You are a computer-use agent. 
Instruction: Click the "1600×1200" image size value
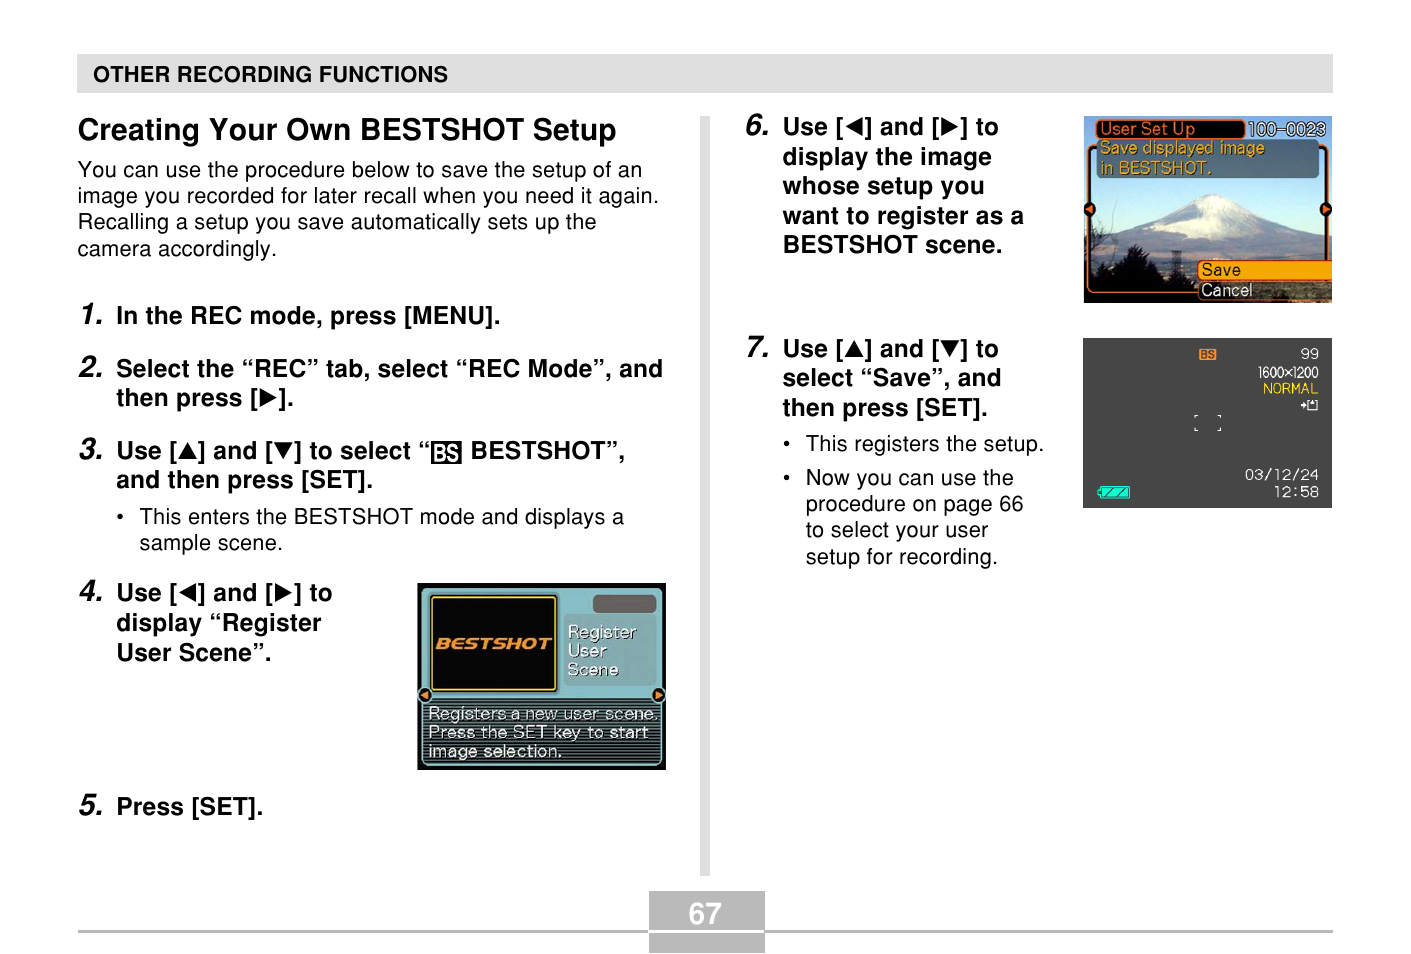pos(1288,372)
